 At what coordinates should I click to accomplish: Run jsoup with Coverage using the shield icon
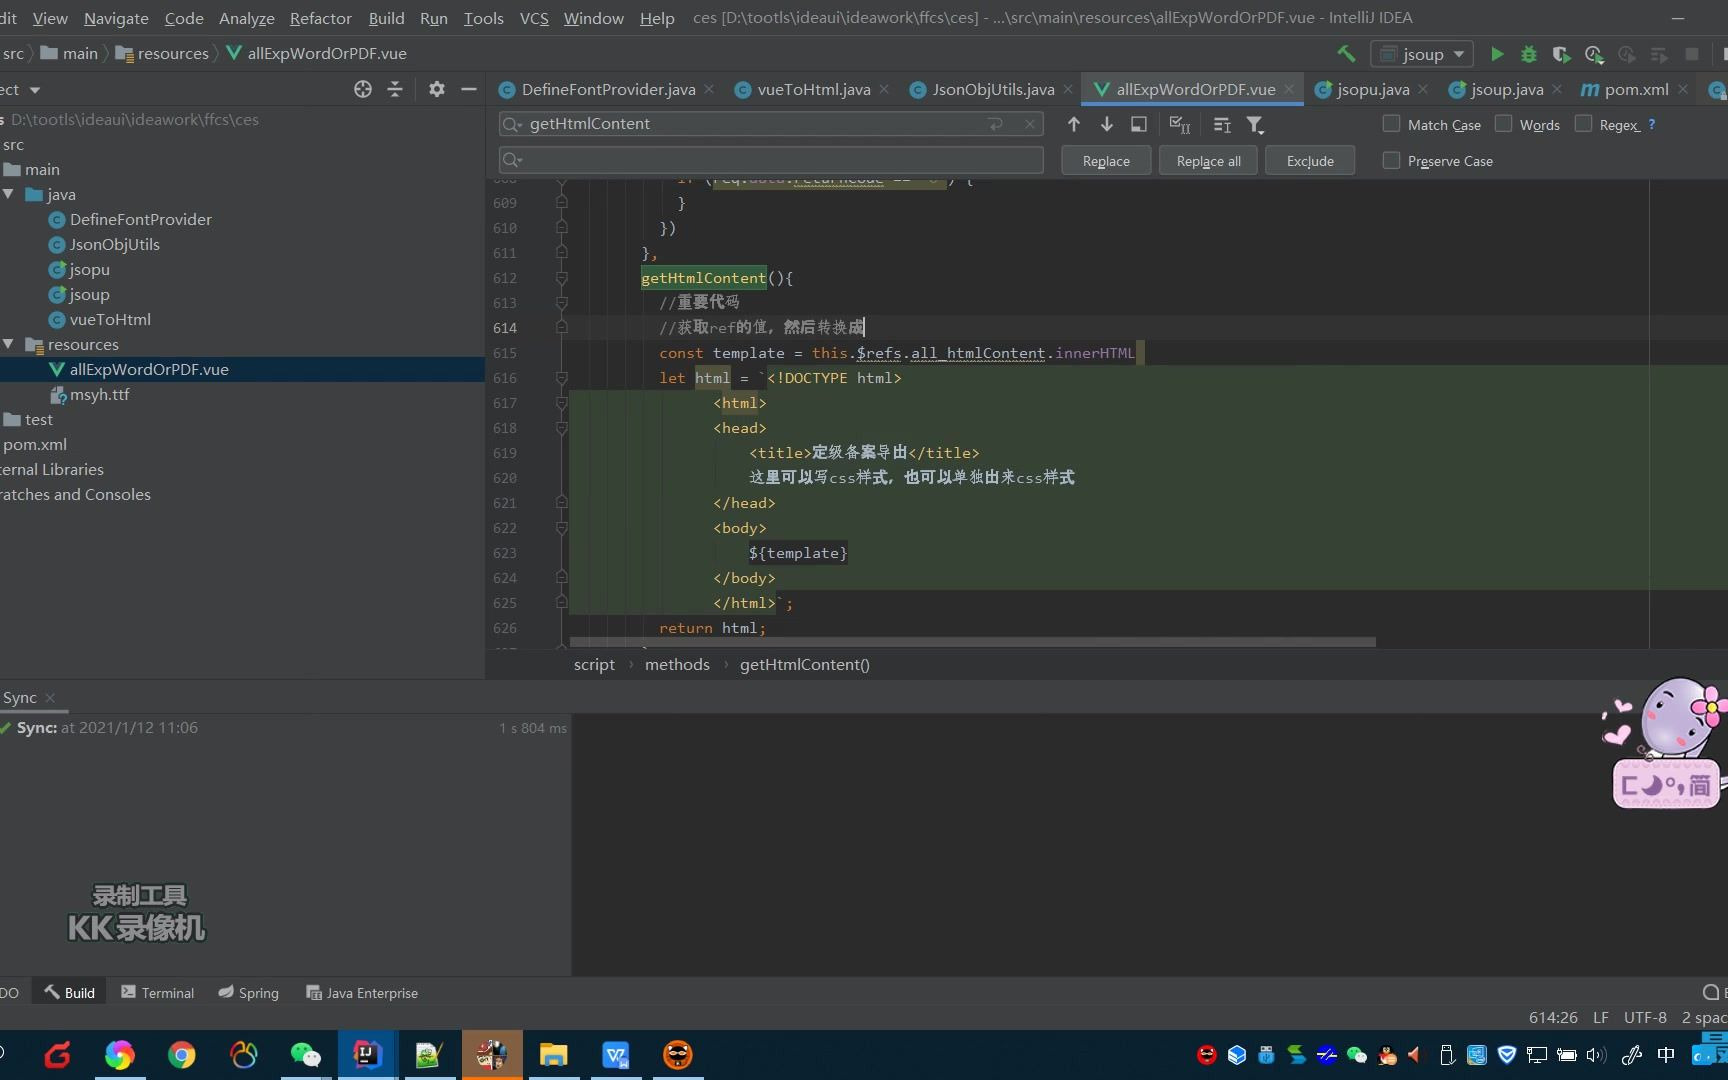(x=1561, y=54)
